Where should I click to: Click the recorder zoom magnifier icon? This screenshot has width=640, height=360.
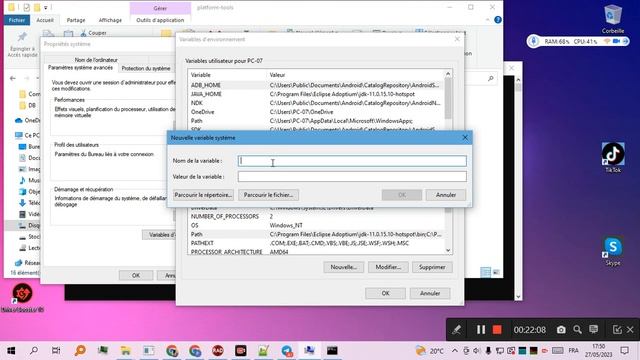tap(577, 329)
